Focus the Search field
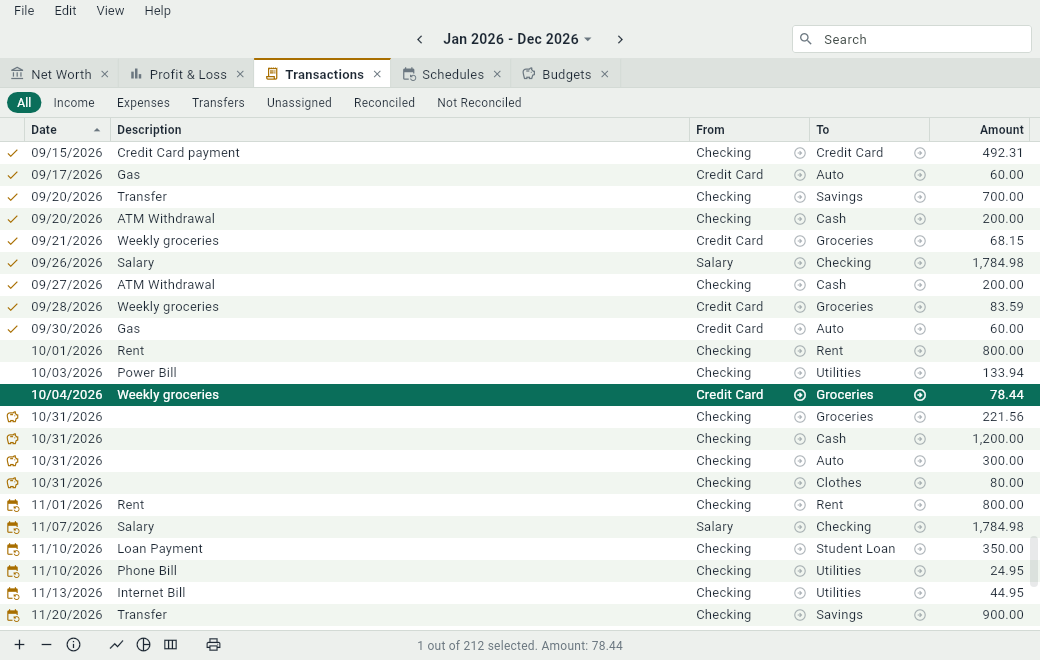Viewport: 1040px width, 660px height. pos(911,39)
